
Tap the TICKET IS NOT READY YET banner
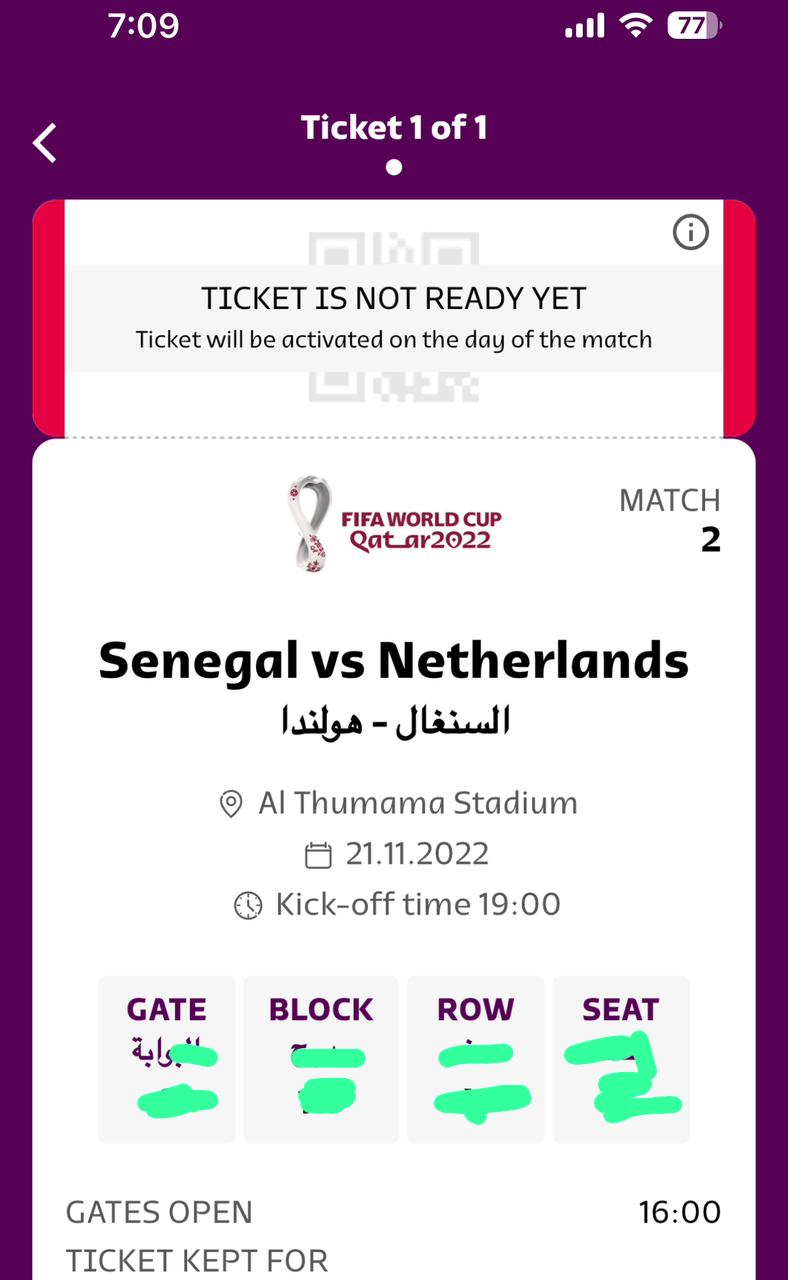tap(394, 317)
